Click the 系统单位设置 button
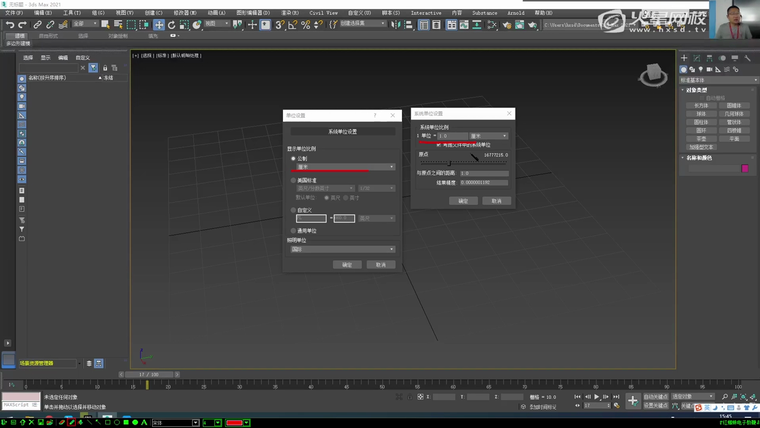 click(x=343, y=132)
